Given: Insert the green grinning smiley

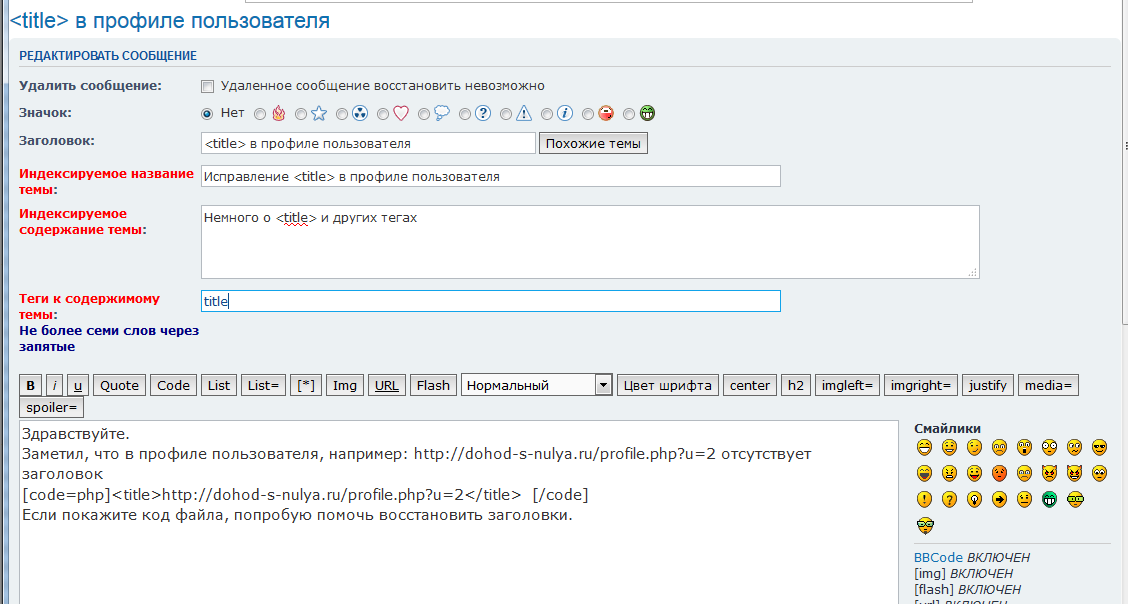Looking at the screenshot, I should click(x=1049, y=499).
